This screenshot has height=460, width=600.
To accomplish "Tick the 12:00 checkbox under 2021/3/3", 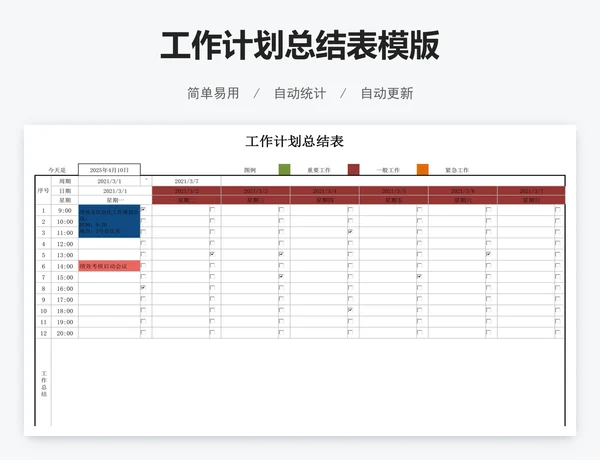I will point(282,243).
